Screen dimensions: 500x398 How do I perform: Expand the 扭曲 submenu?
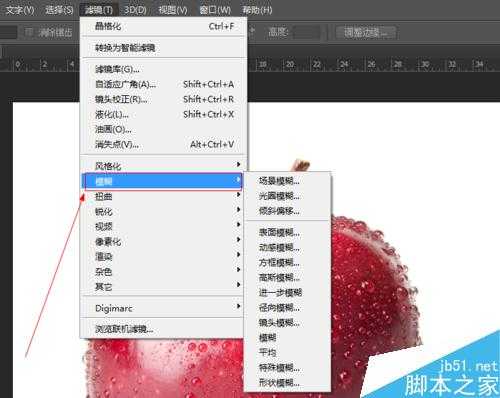(163, 196)
